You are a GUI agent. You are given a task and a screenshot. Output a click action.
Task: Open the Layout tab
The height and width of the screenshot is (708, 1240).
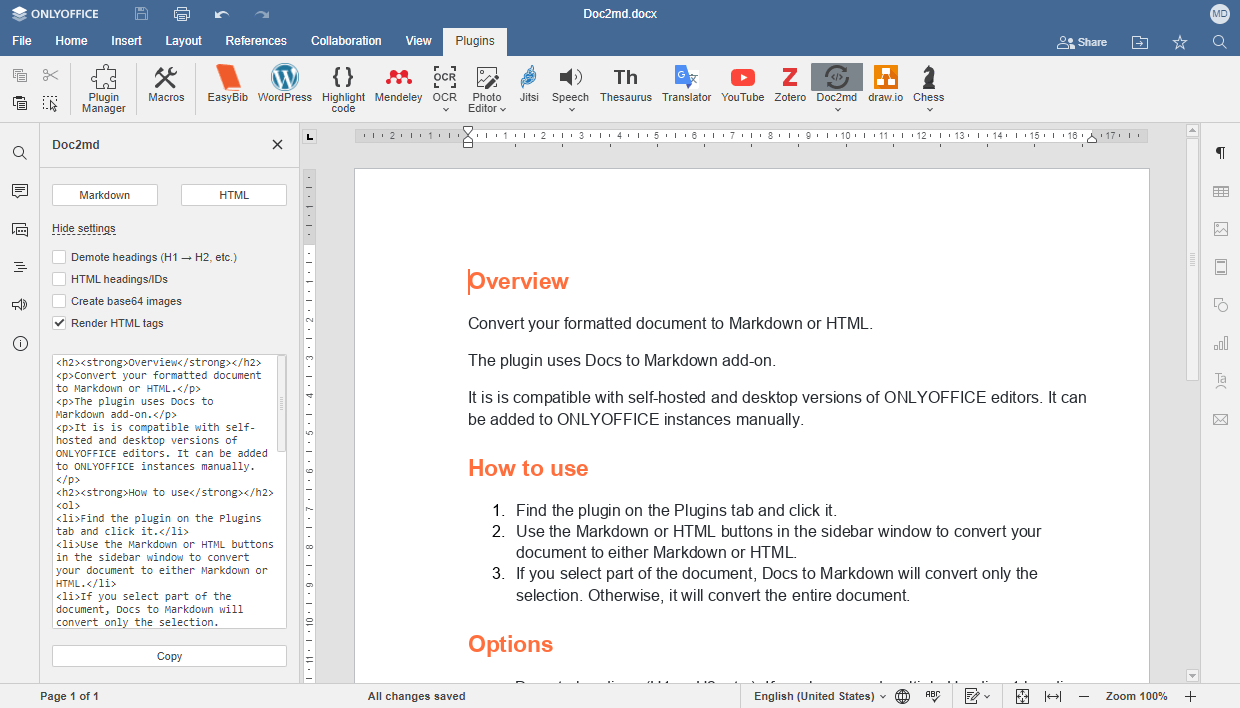click(x=183, y=41)
